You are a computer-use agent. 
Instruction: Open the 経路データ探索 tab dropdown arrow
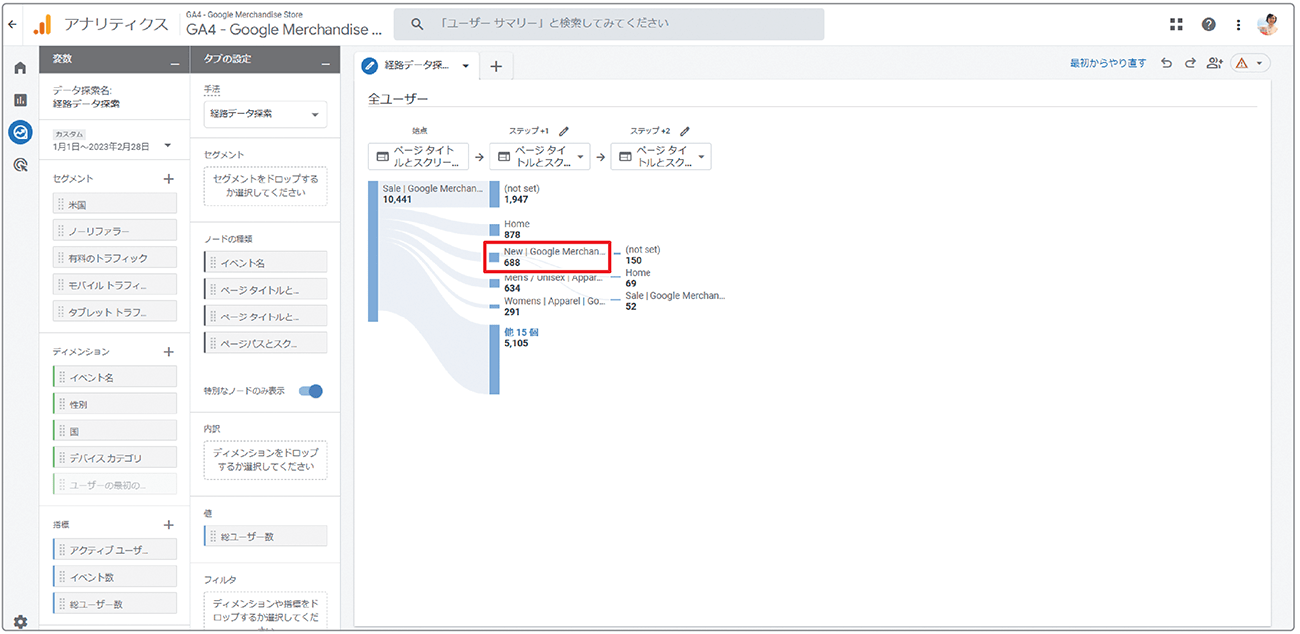(466, 66)
